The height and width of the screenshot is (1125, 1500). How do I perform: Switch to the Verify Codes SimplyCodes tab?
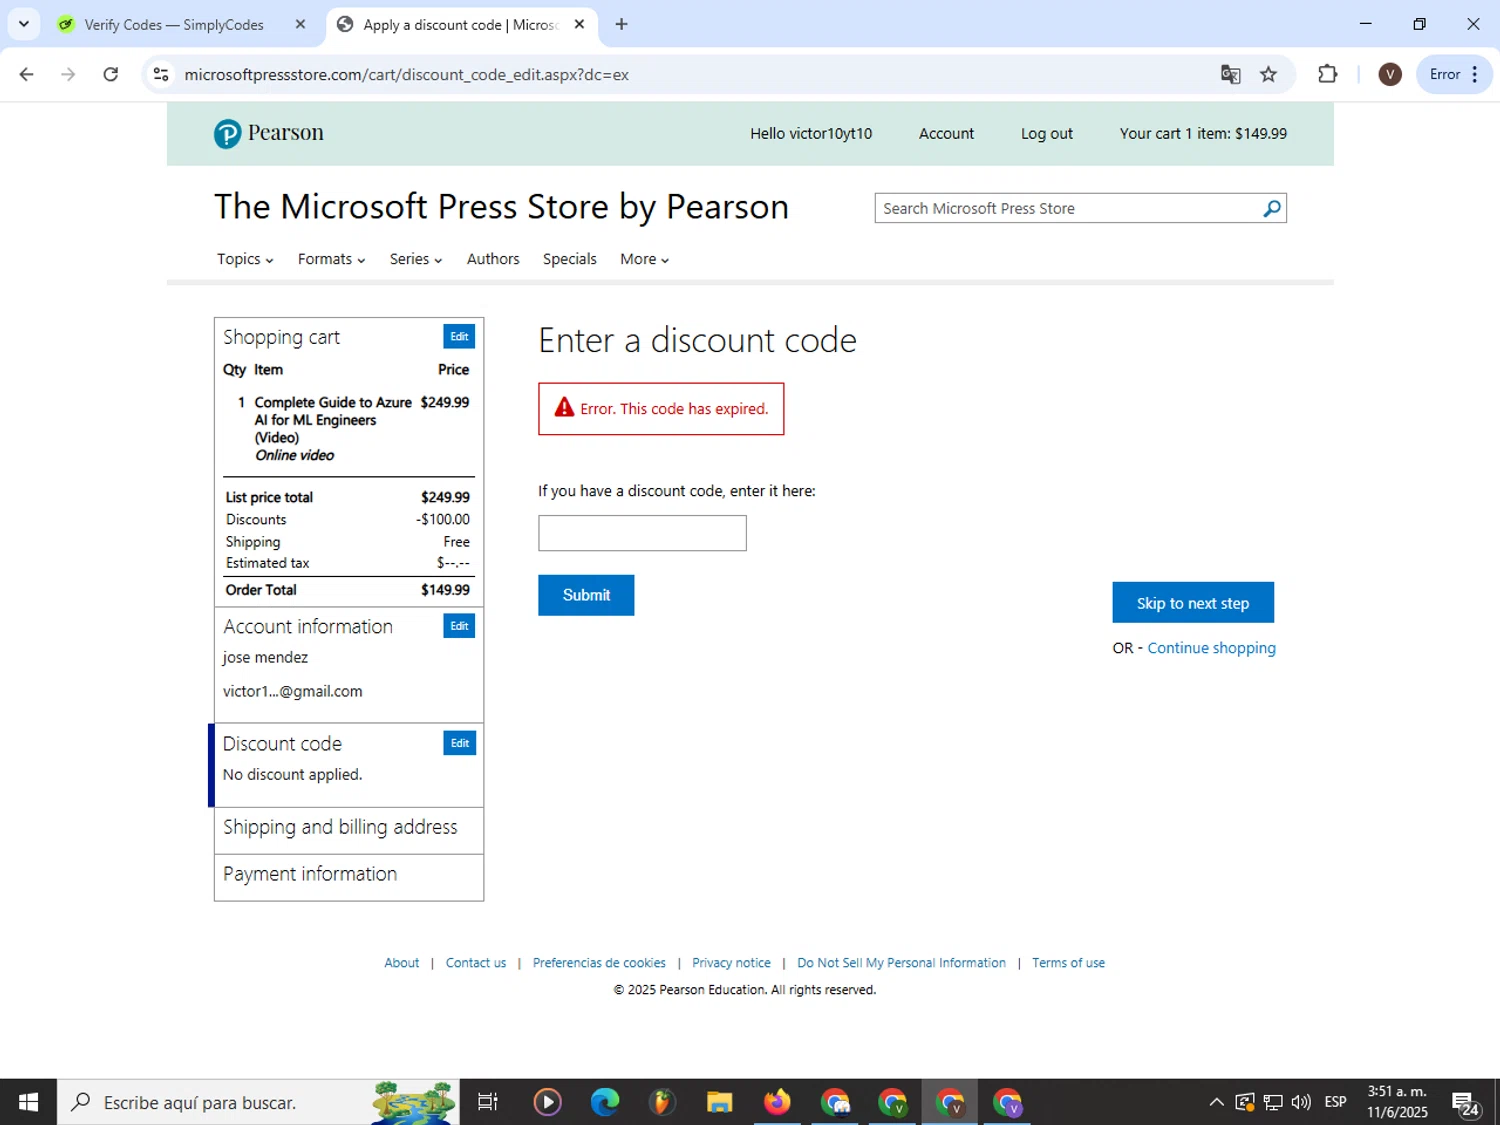pyautogui.click(x=175, y=24)
